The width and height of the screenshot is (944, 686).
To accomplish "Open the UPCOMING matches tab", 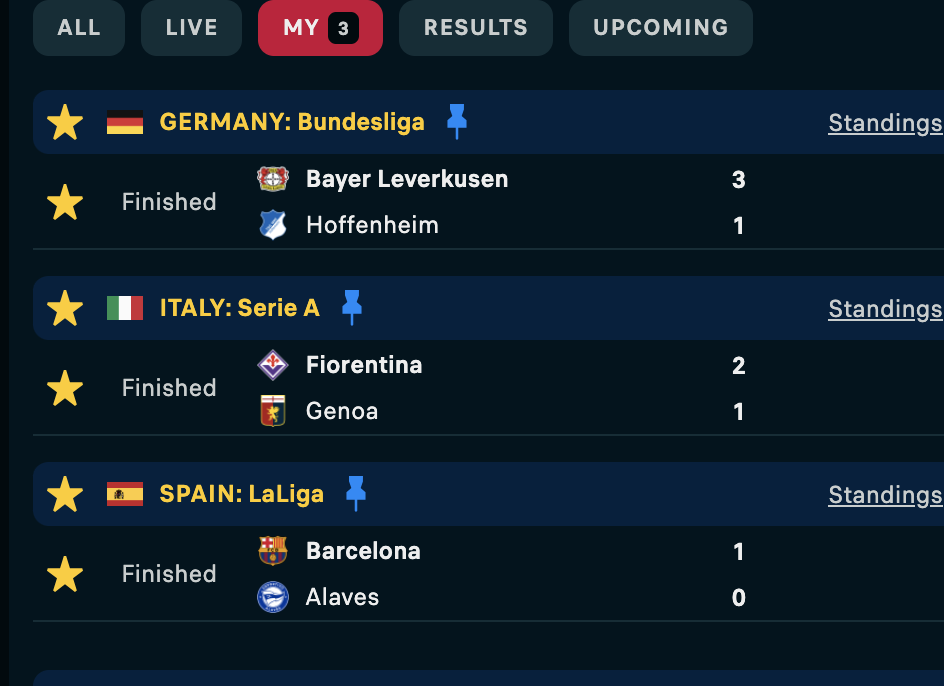I will [660, 28].
